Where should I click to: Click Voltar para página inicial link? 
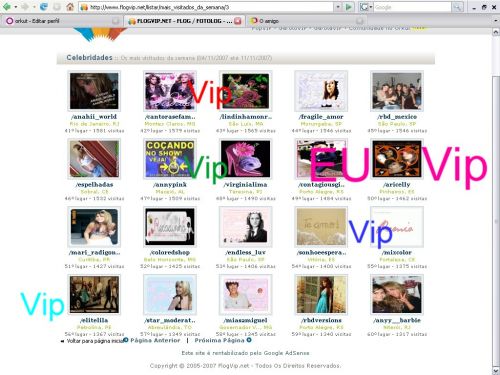[x=95, y=341]
